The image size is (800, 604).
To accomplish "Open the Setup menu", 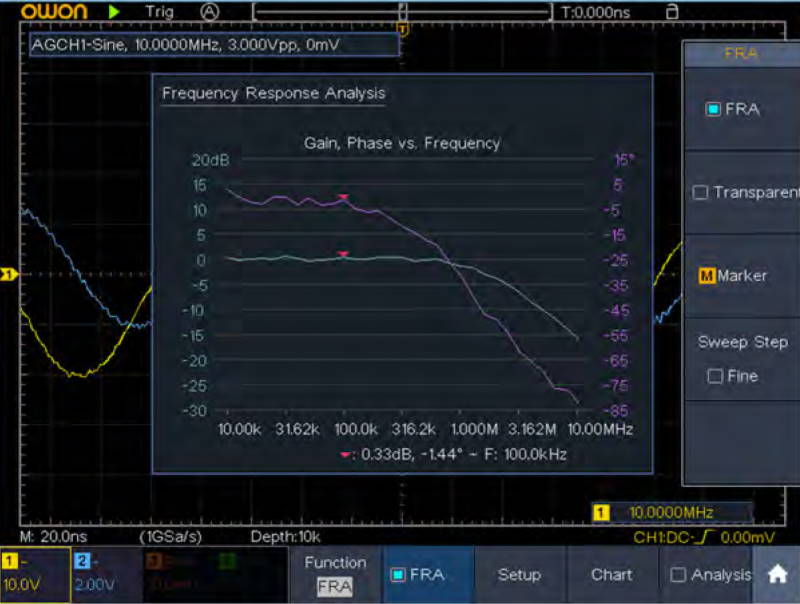I will pyautogui.click(x=519, y=575).
